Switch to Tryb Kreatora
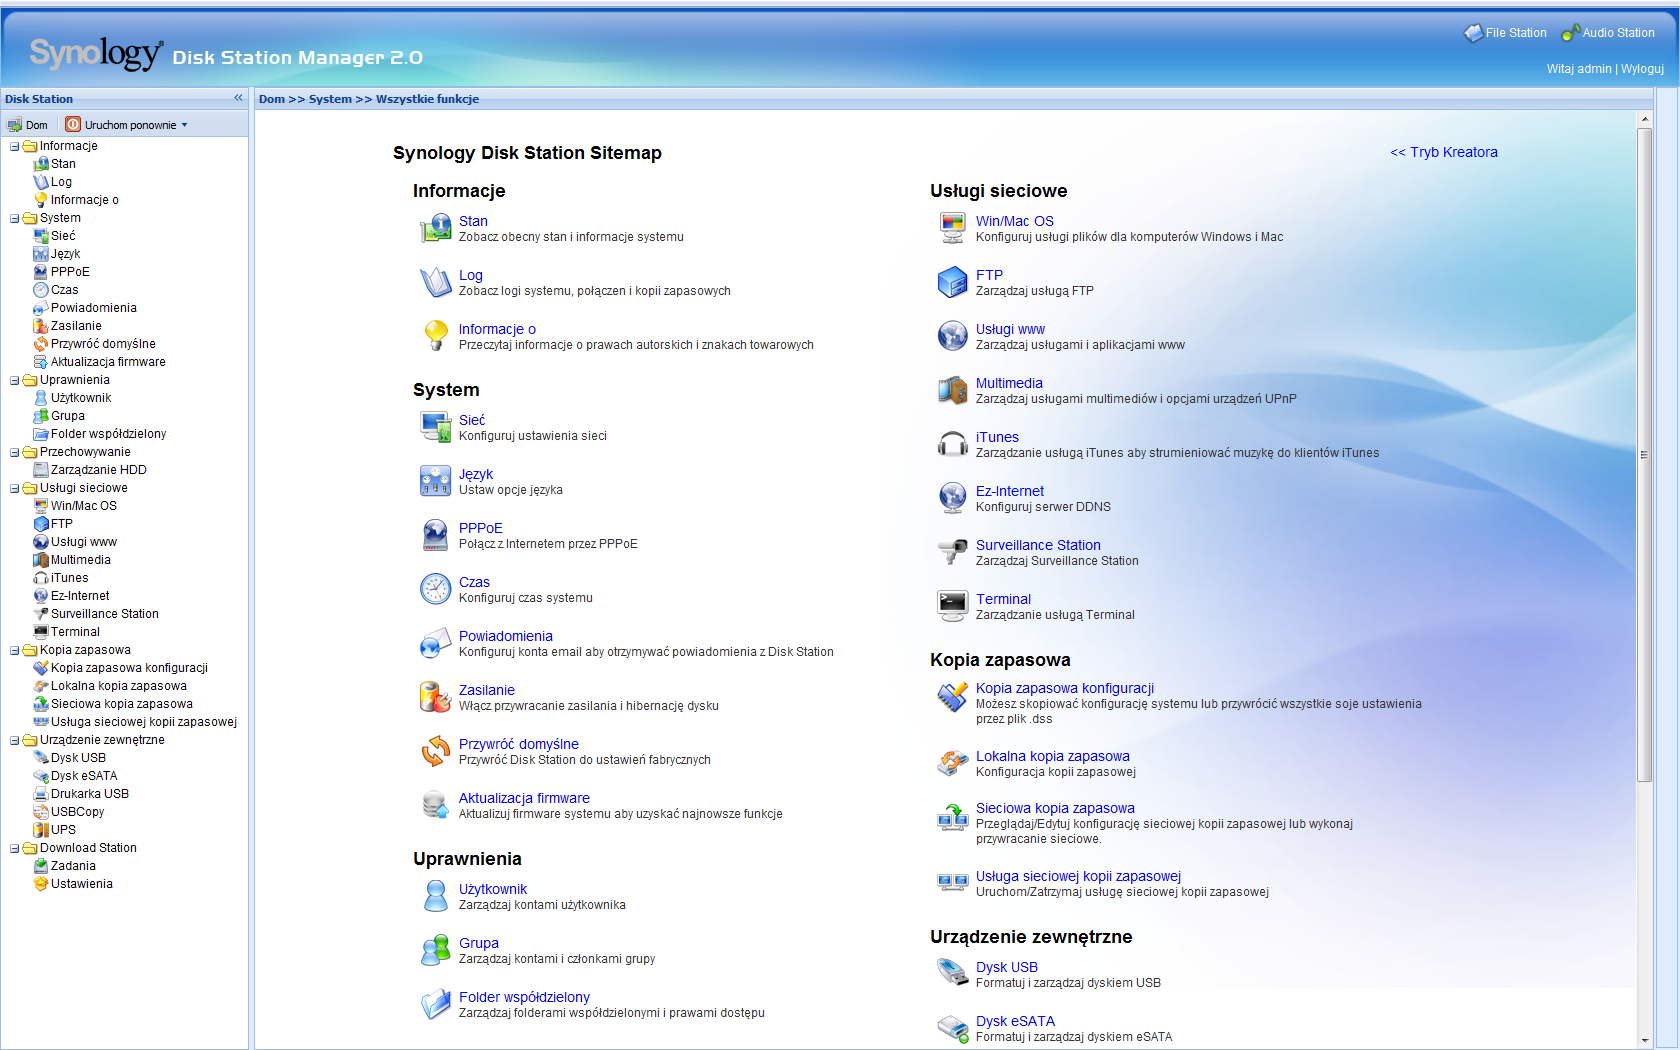The height and width of the screenshot is (1050, 1680). [x=1444, y=152]
